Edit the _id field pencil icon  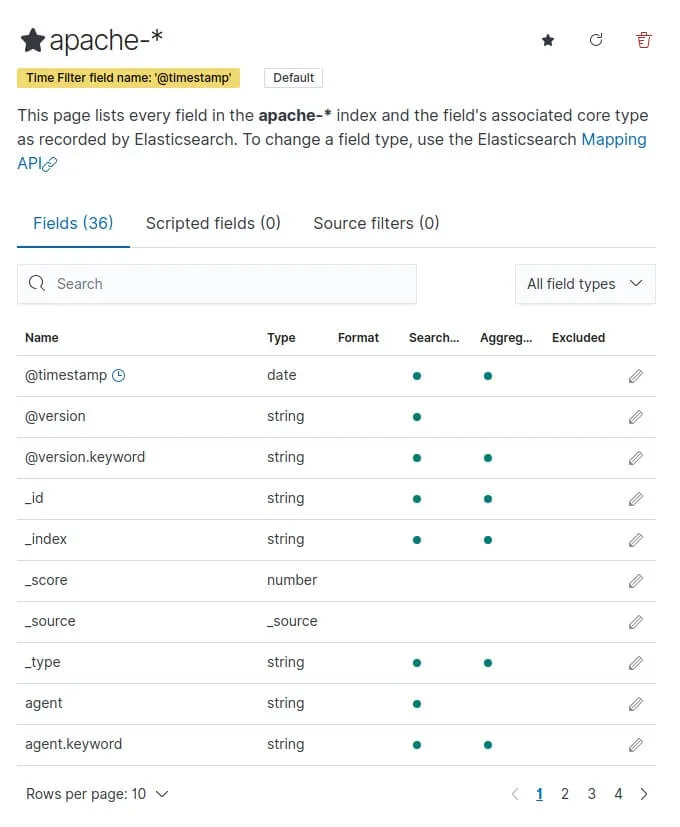[x=636, y=499]
